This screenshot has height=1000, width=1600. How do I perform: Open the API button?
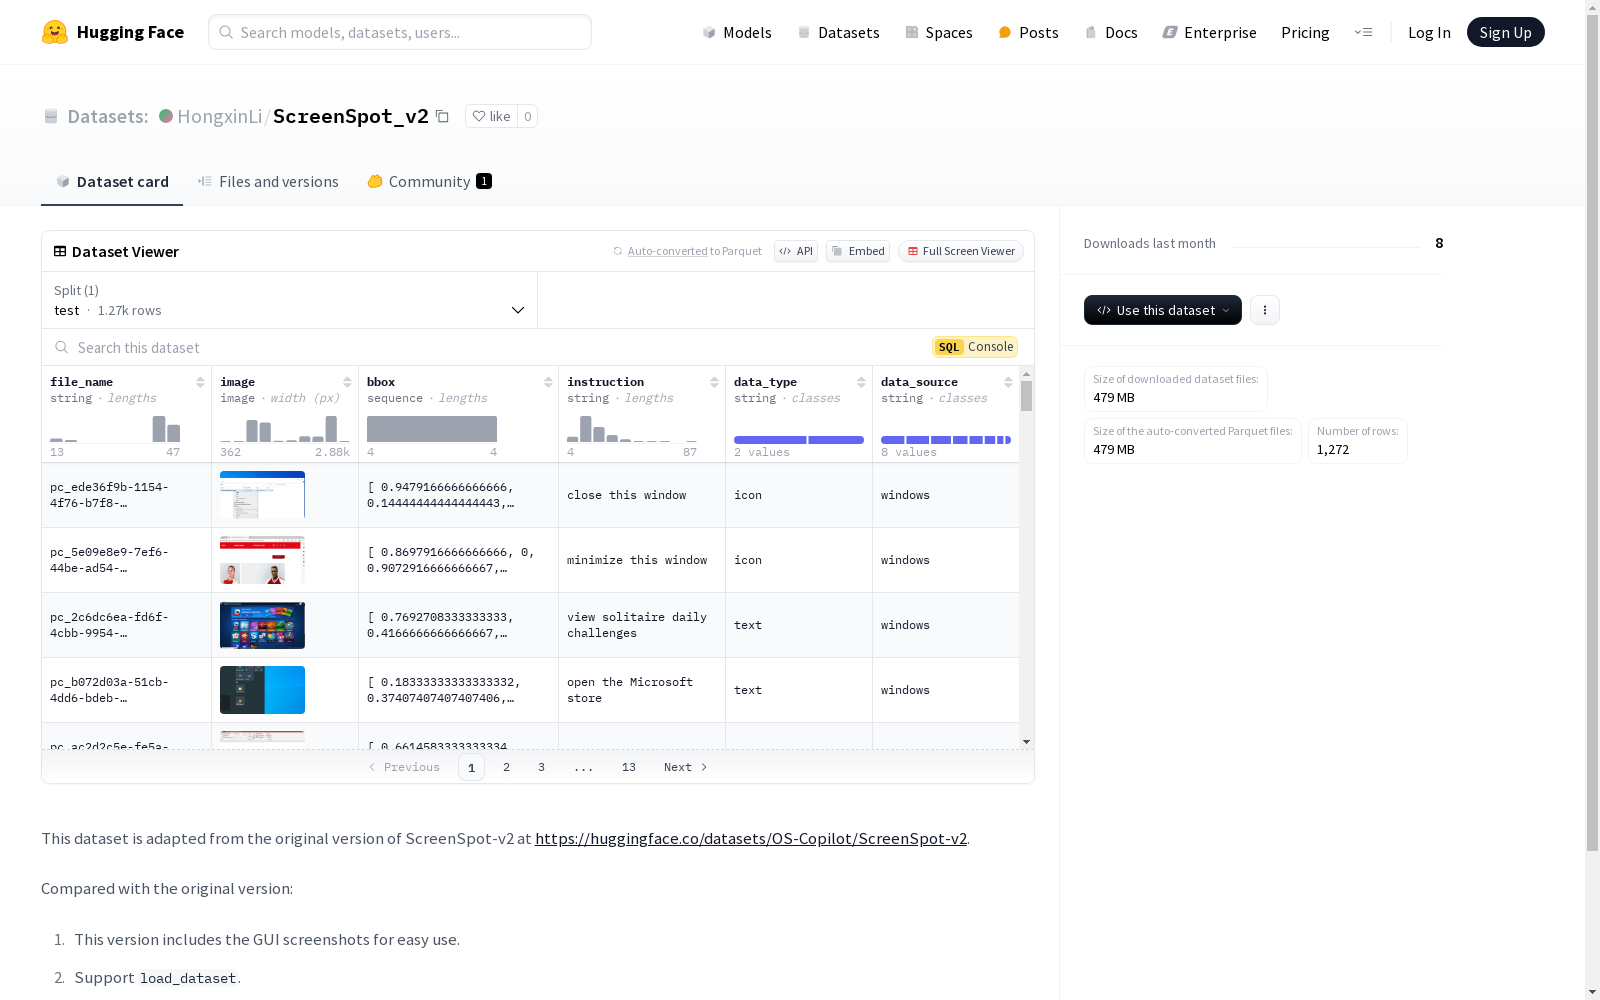tap(796, 251)
